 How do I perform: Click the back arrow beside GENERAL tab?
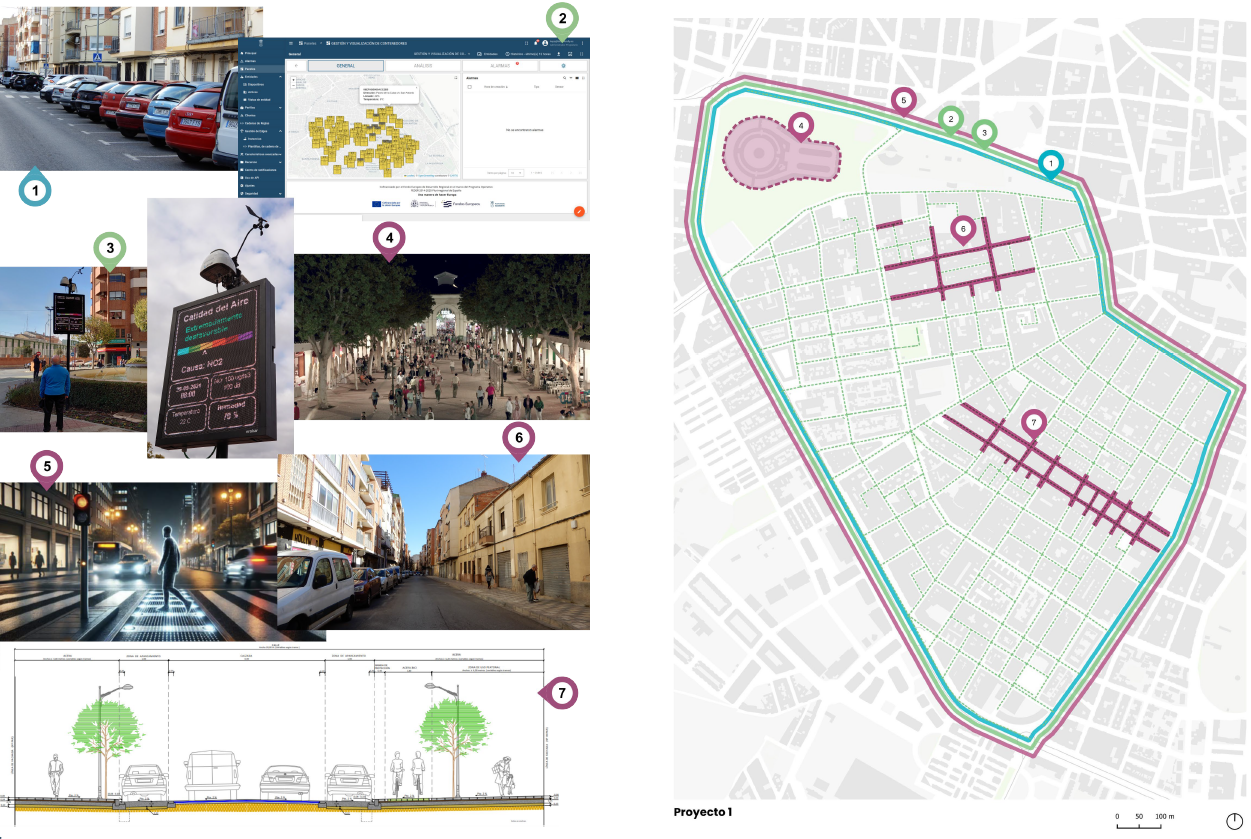(294, 66)
